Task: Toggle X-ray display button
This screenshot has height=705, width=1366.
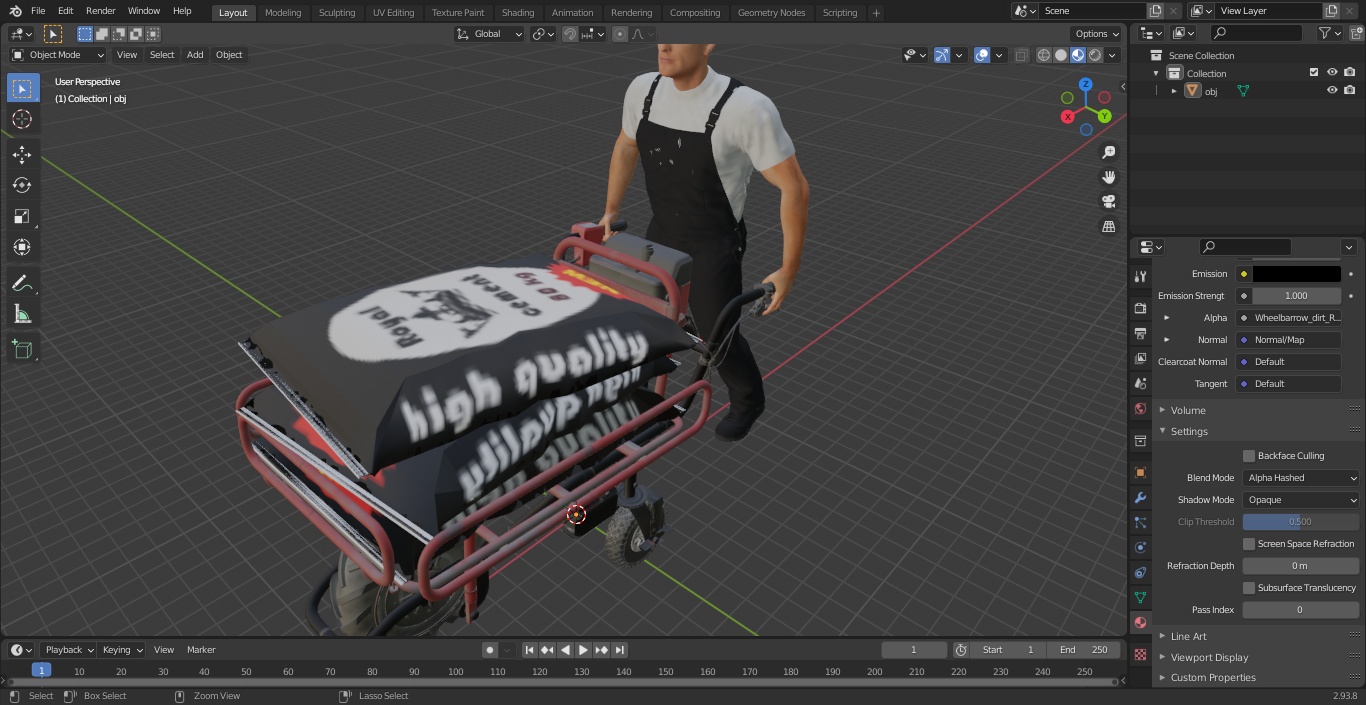Action: [1021, 55]
